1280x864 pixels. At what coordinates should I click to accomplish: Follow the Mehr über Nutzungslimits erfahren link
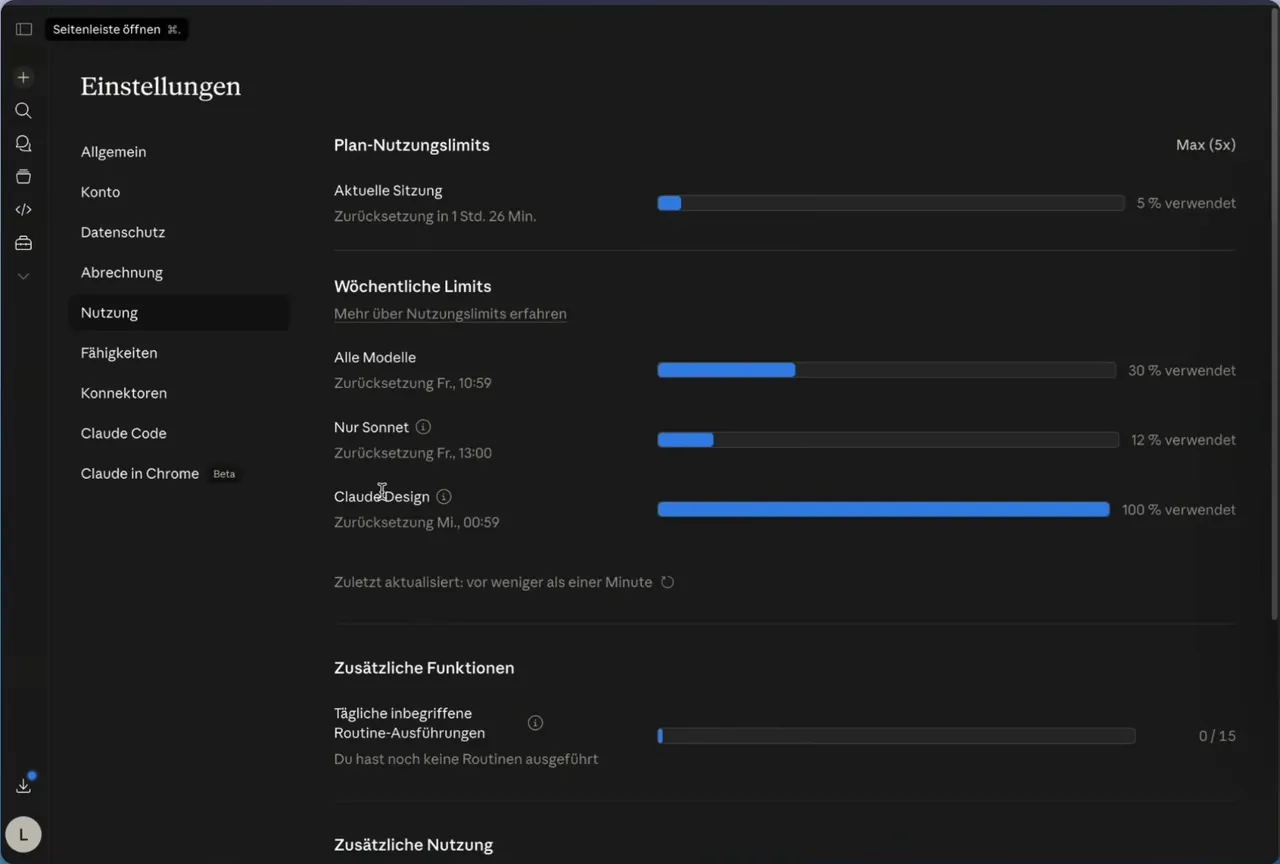(x=450, y=314)
